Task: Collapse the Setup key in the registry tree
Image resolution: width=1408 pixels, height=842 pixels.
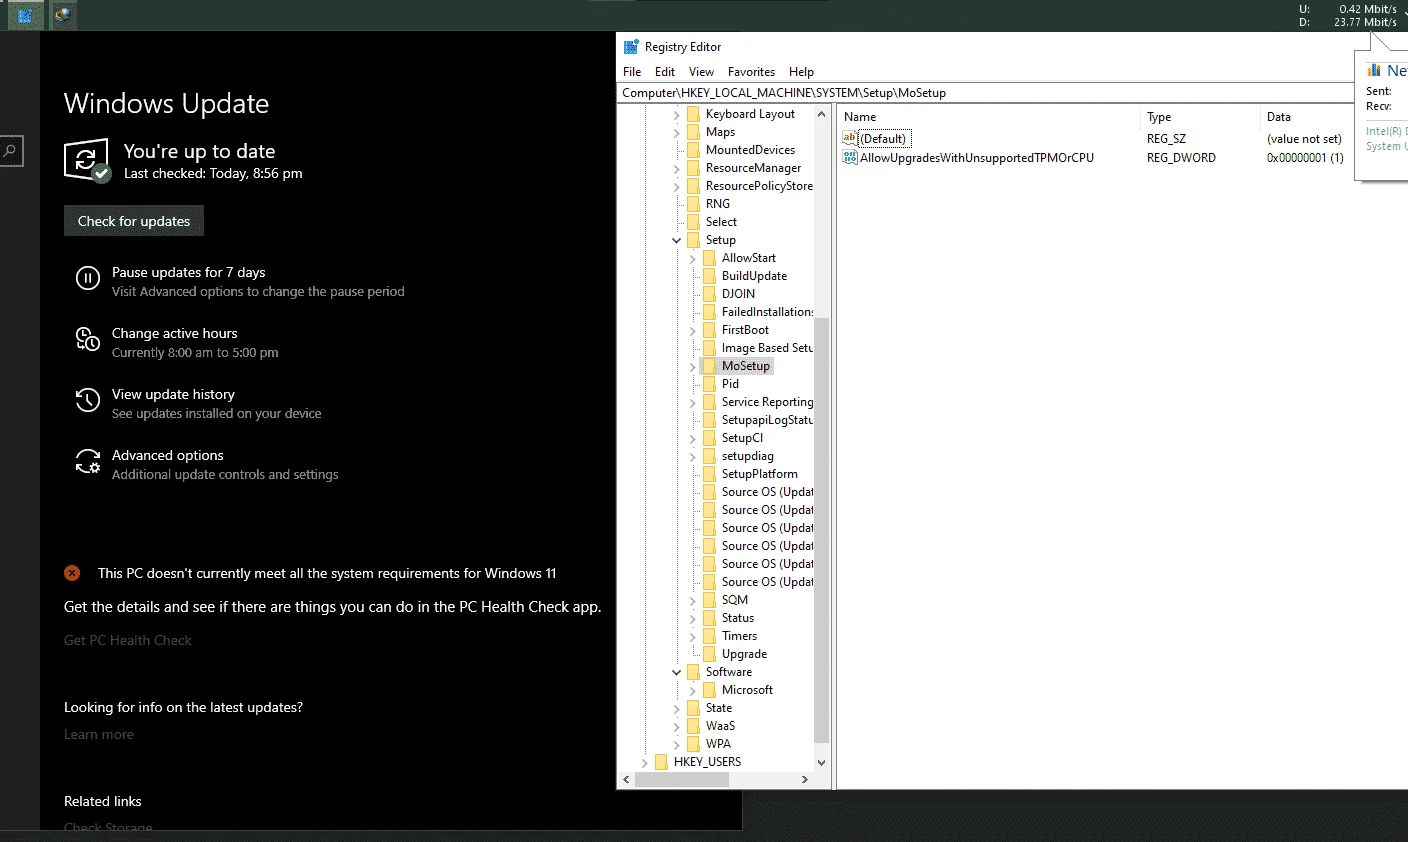Action: 677,240
